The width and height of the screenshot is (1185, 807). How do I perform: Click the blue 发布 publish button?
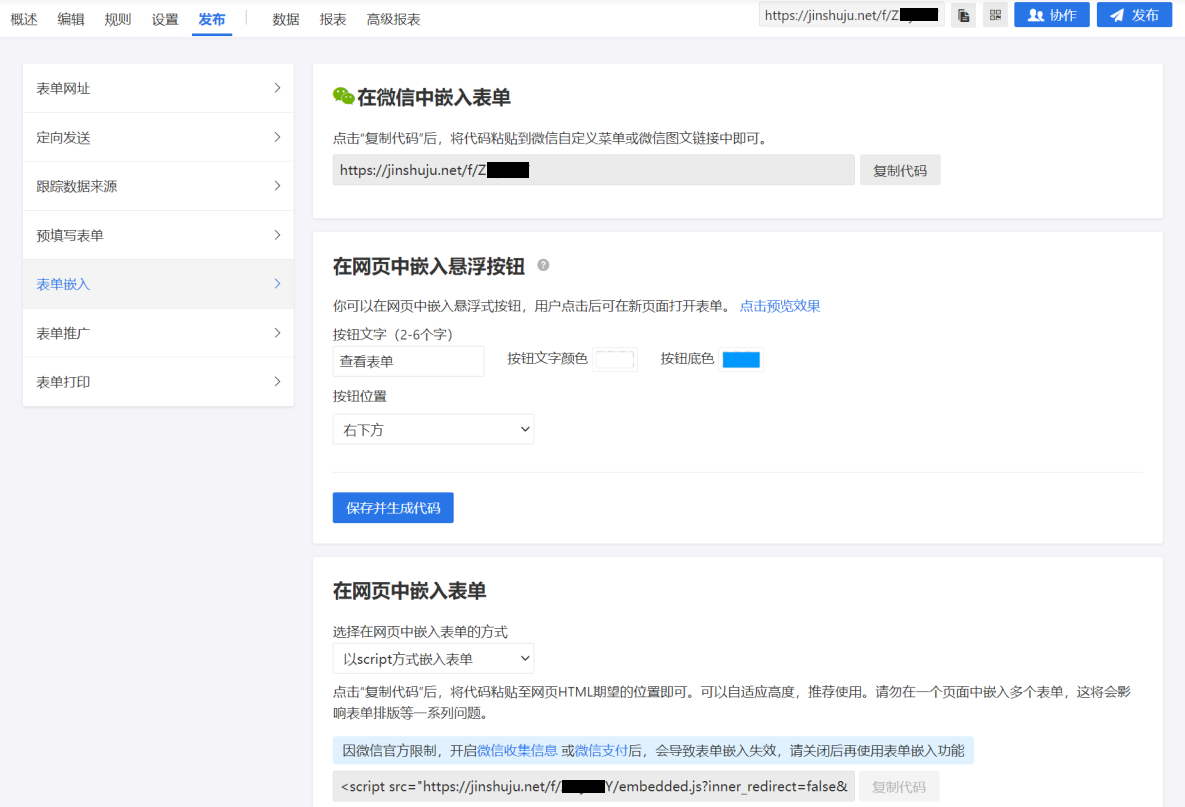click(x=1134, y=15)
